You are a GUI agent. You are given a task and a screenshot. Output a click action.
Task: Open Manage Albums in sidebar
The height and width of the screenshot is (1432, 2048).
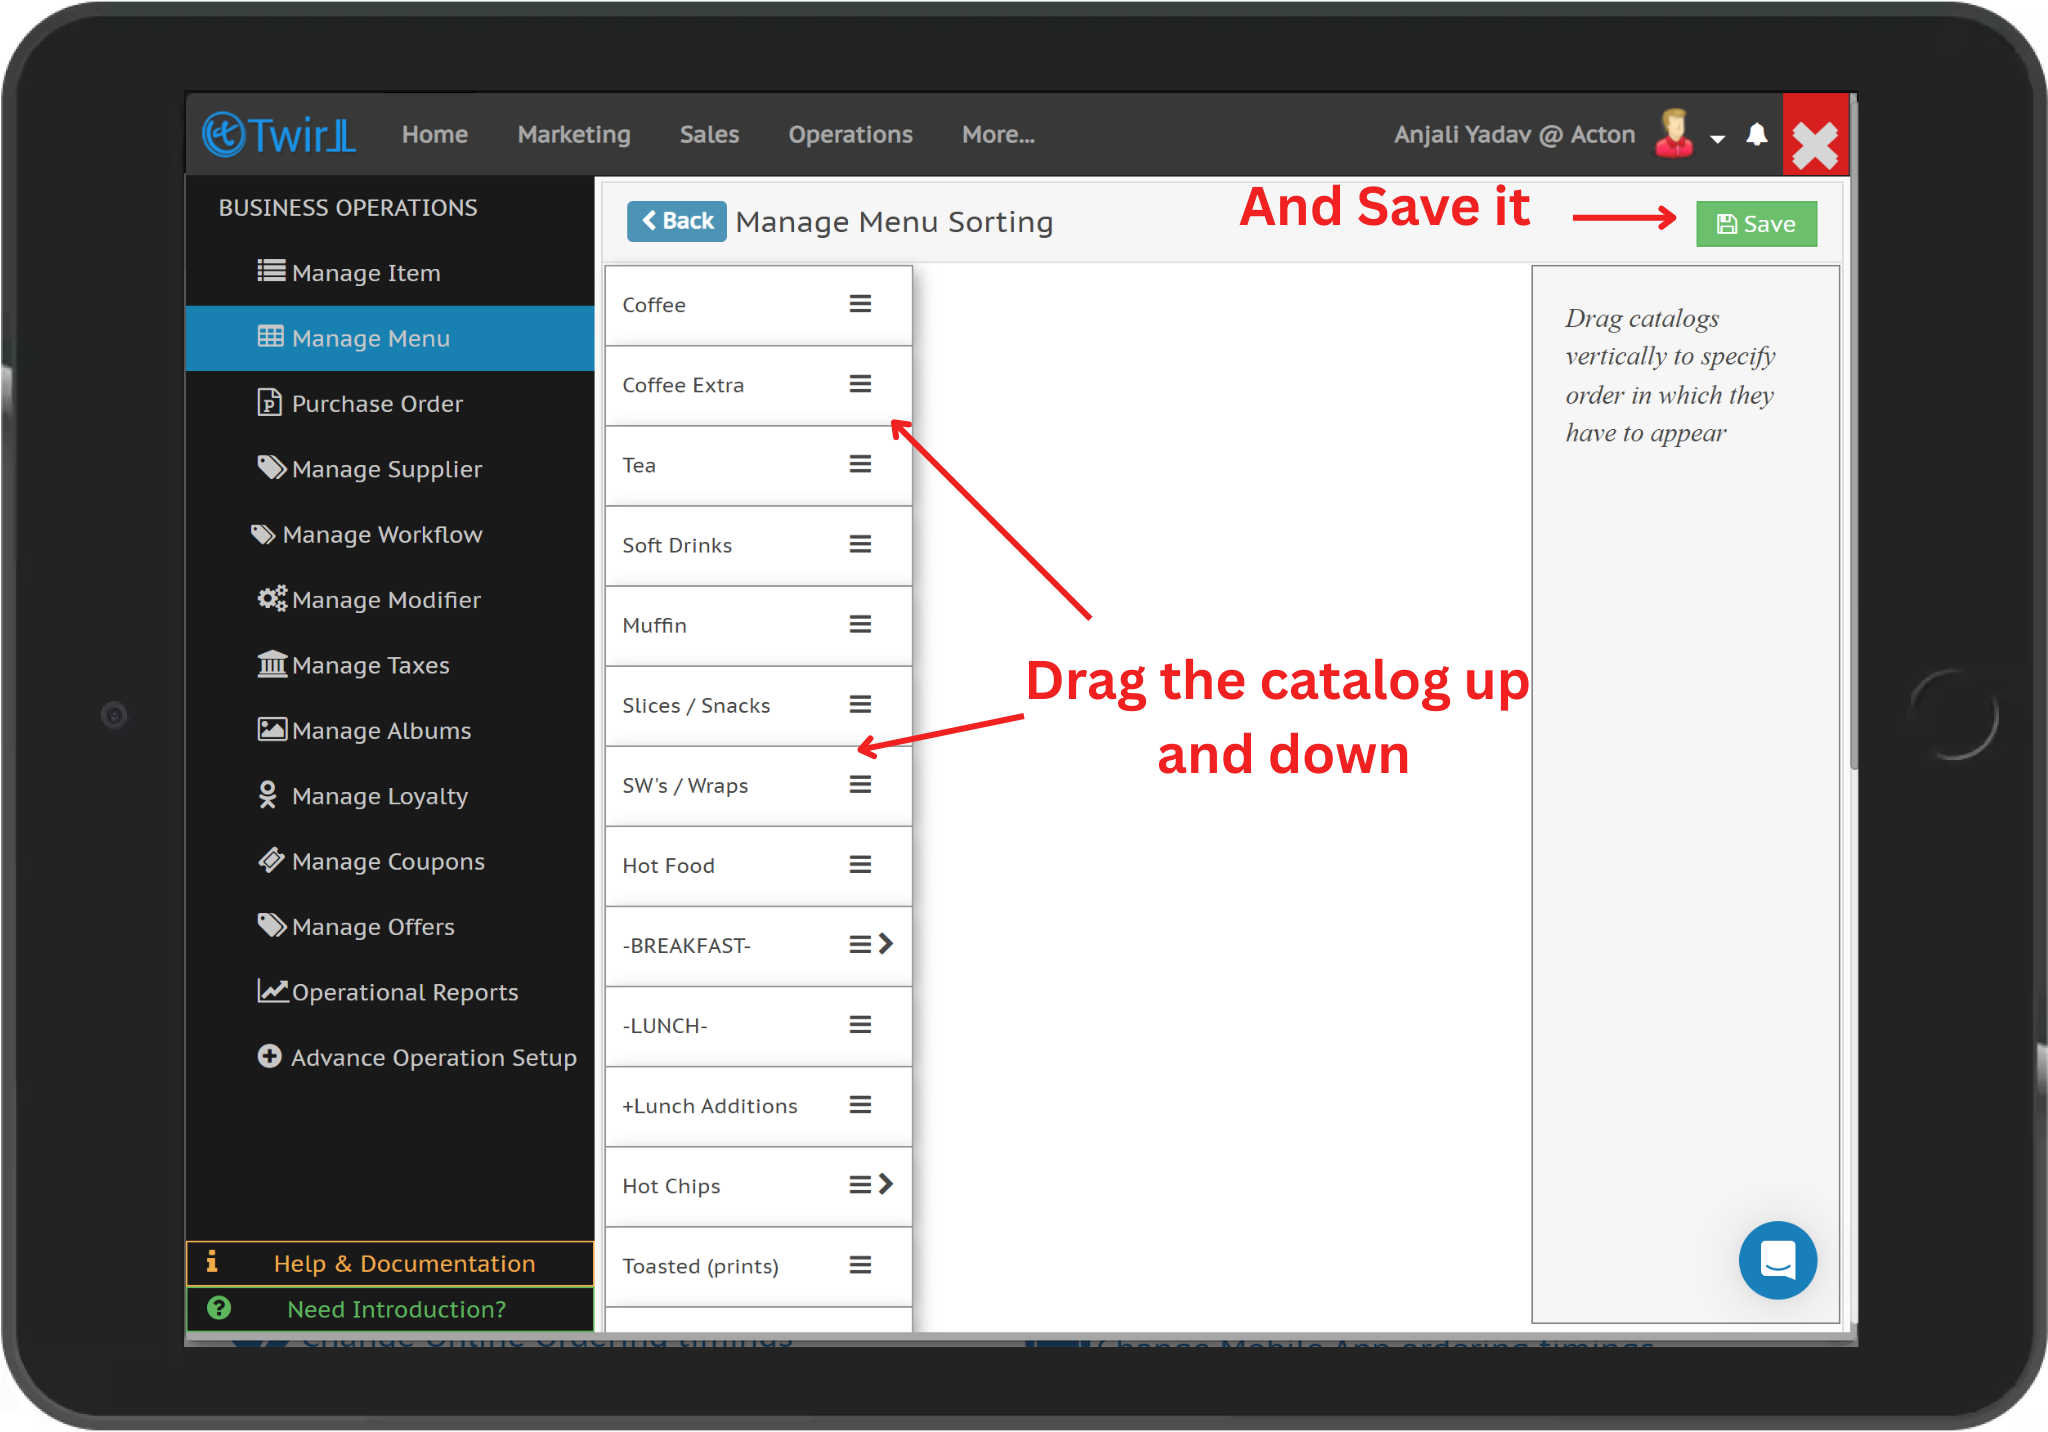[x=390, y=731]
